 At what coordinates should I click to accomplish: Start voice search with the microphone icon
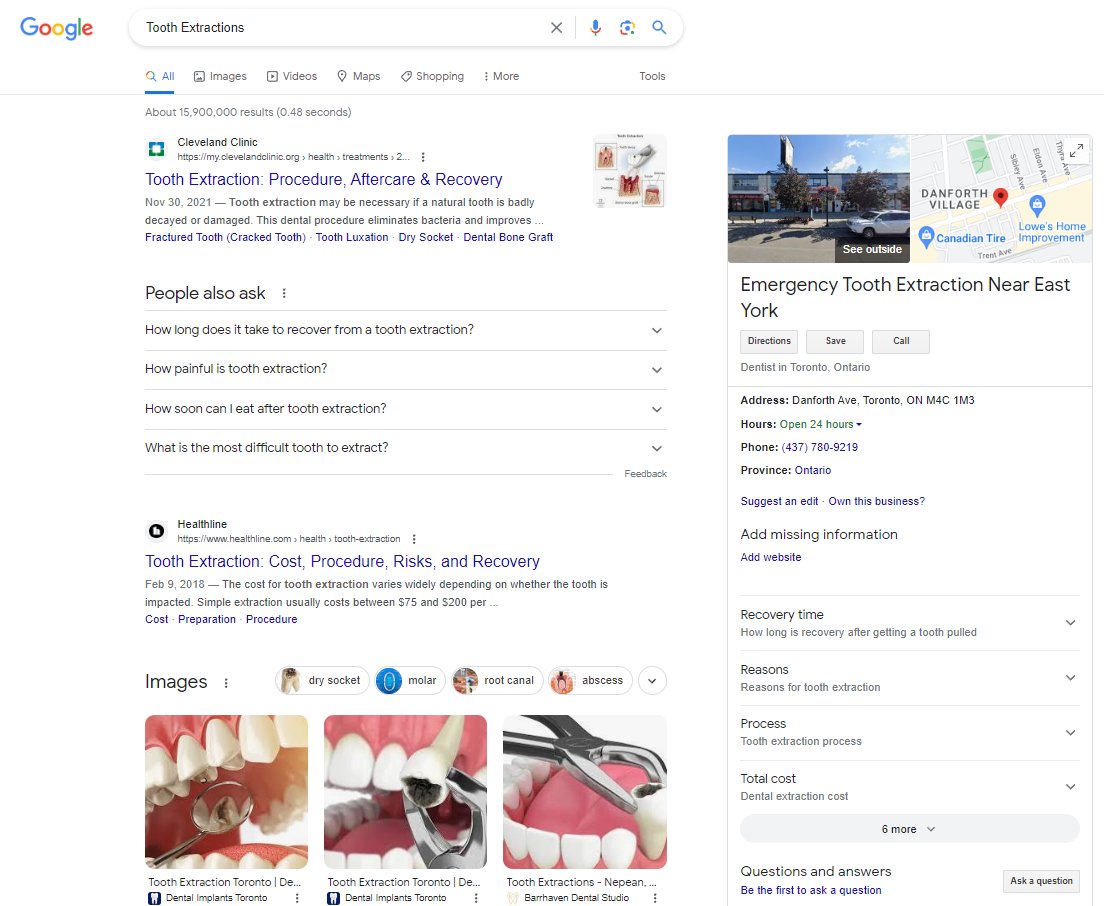(x=595, y=27)
